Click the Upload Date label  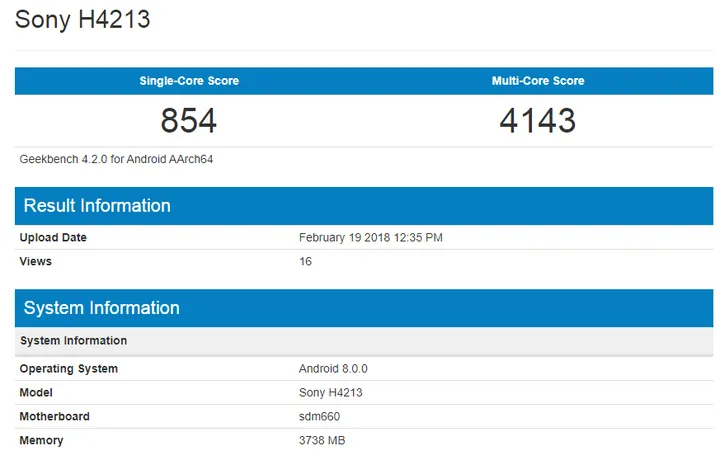pos(53,237)
